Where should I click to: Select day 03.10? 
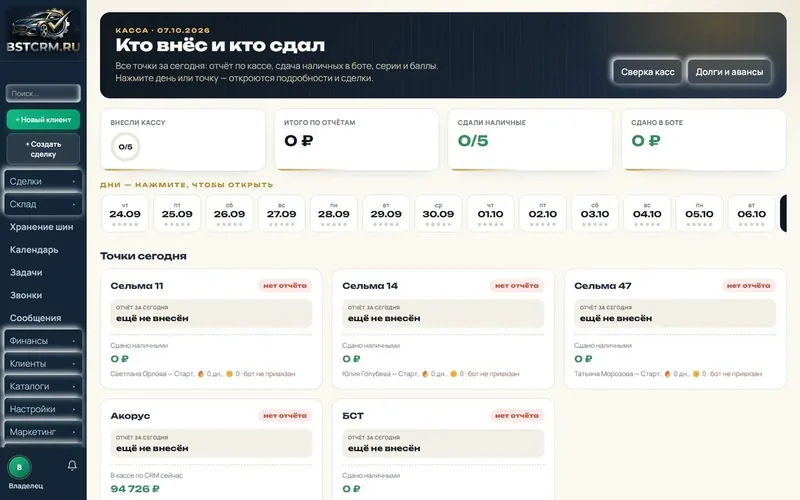(595, 214)
